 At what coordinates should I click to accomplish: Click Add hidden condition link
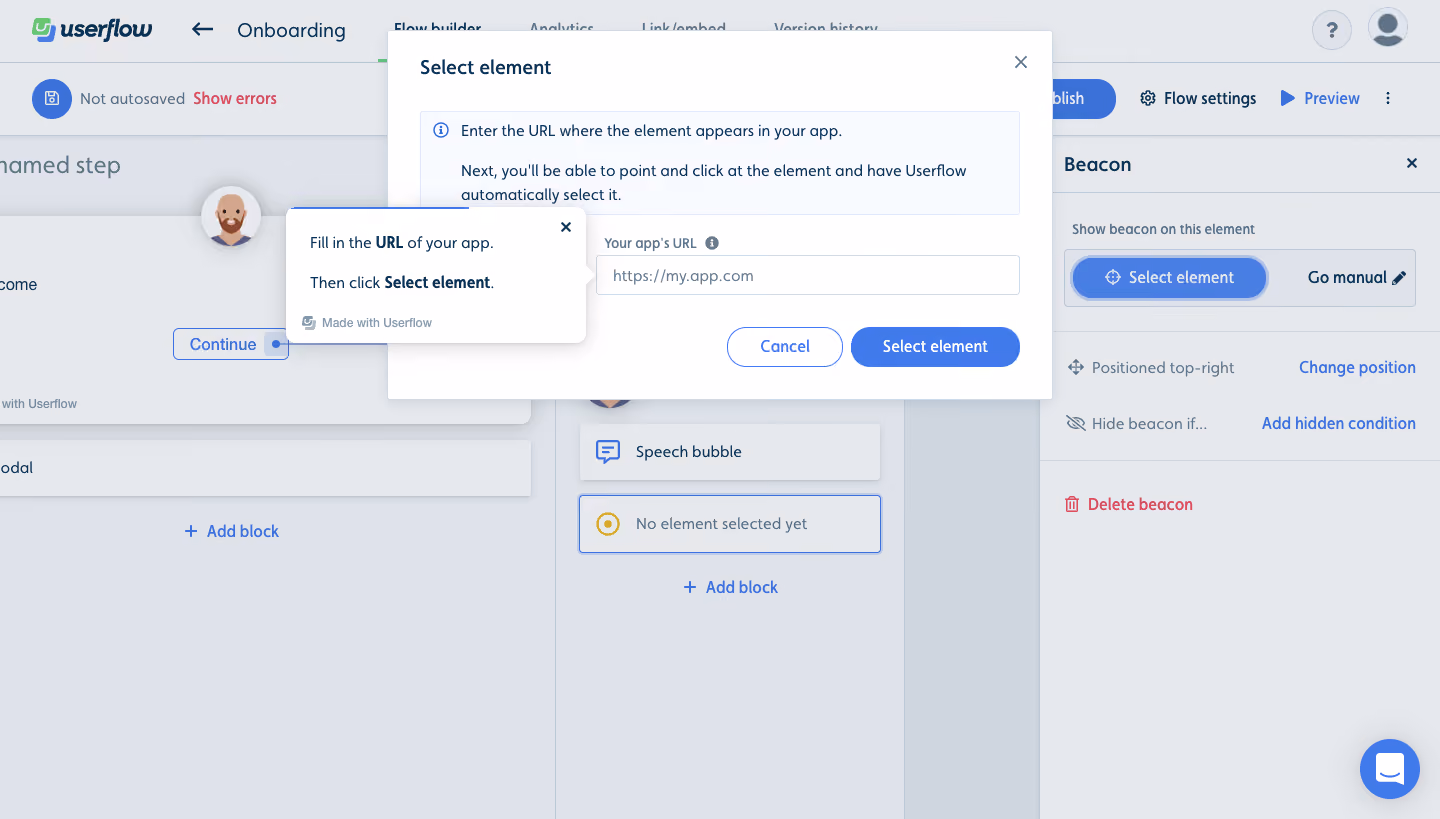point(1338,424)
